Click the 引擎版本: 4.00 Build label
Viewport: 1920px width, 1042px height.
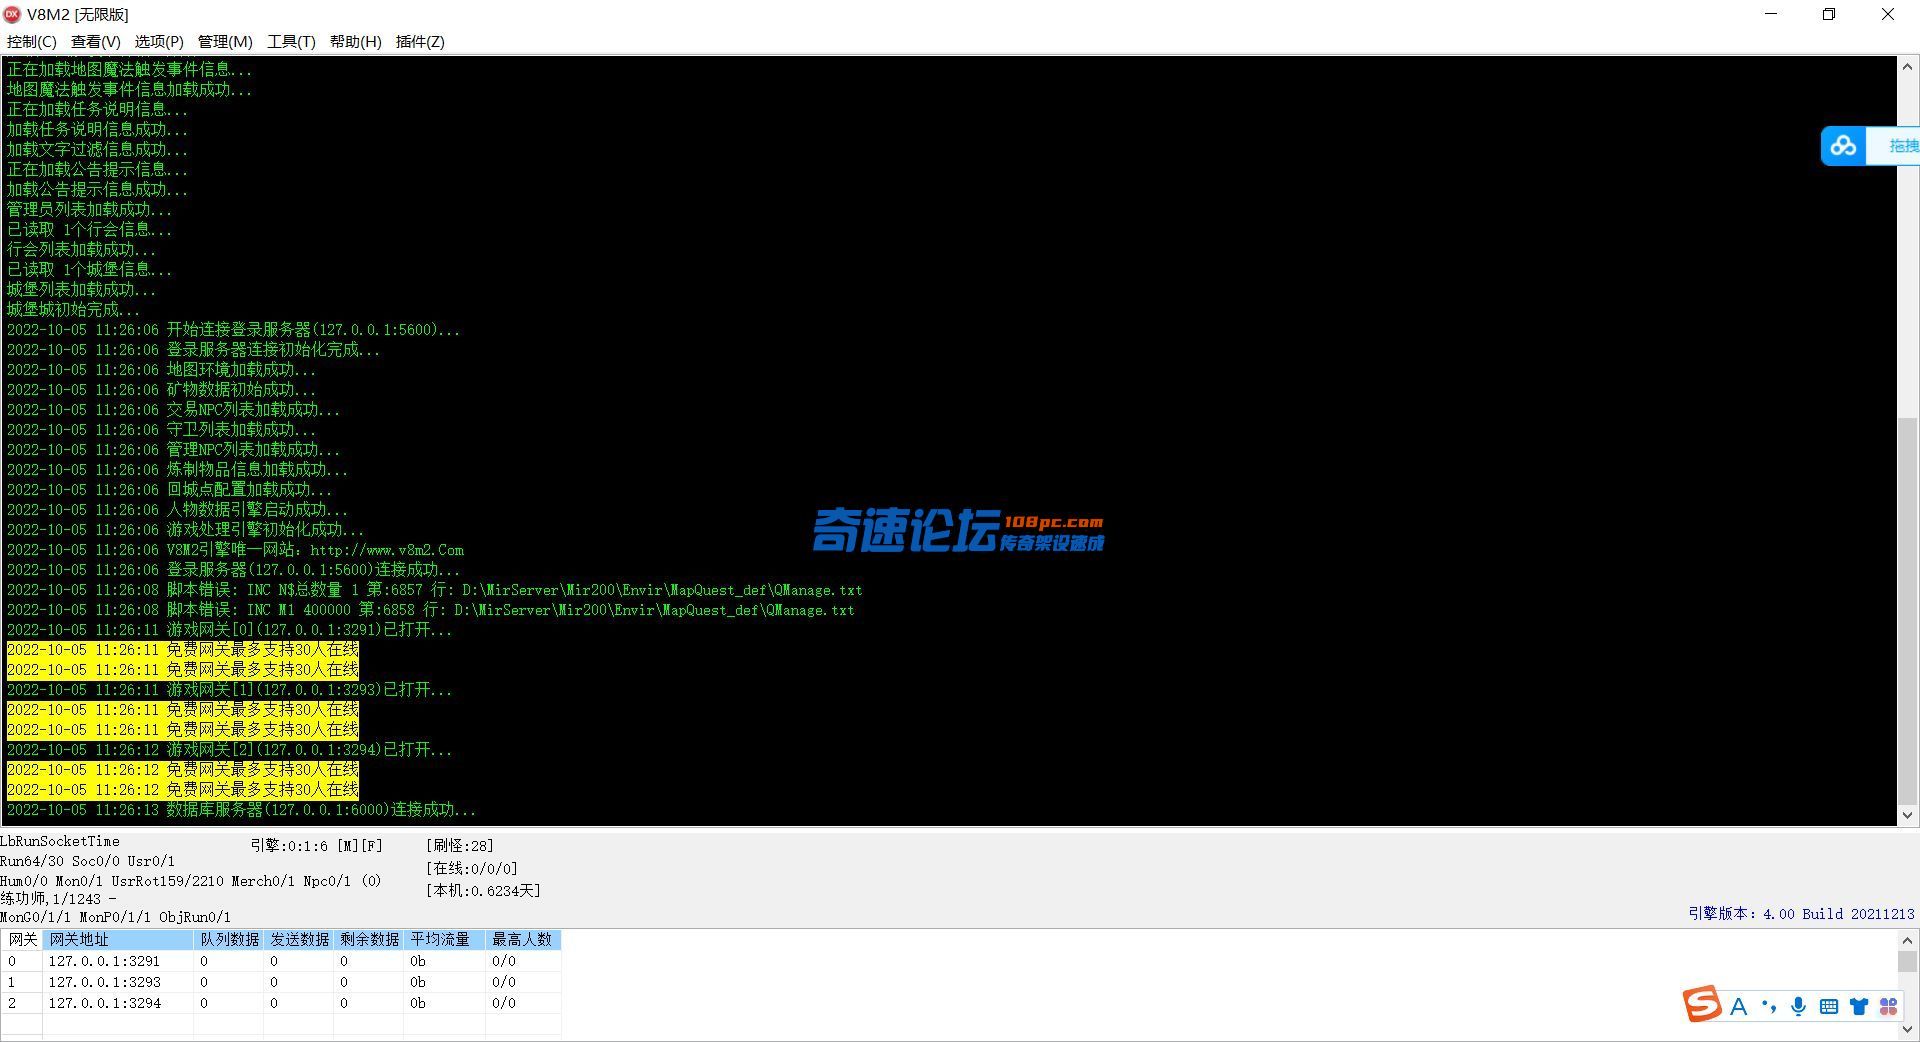coord(1801,914)
